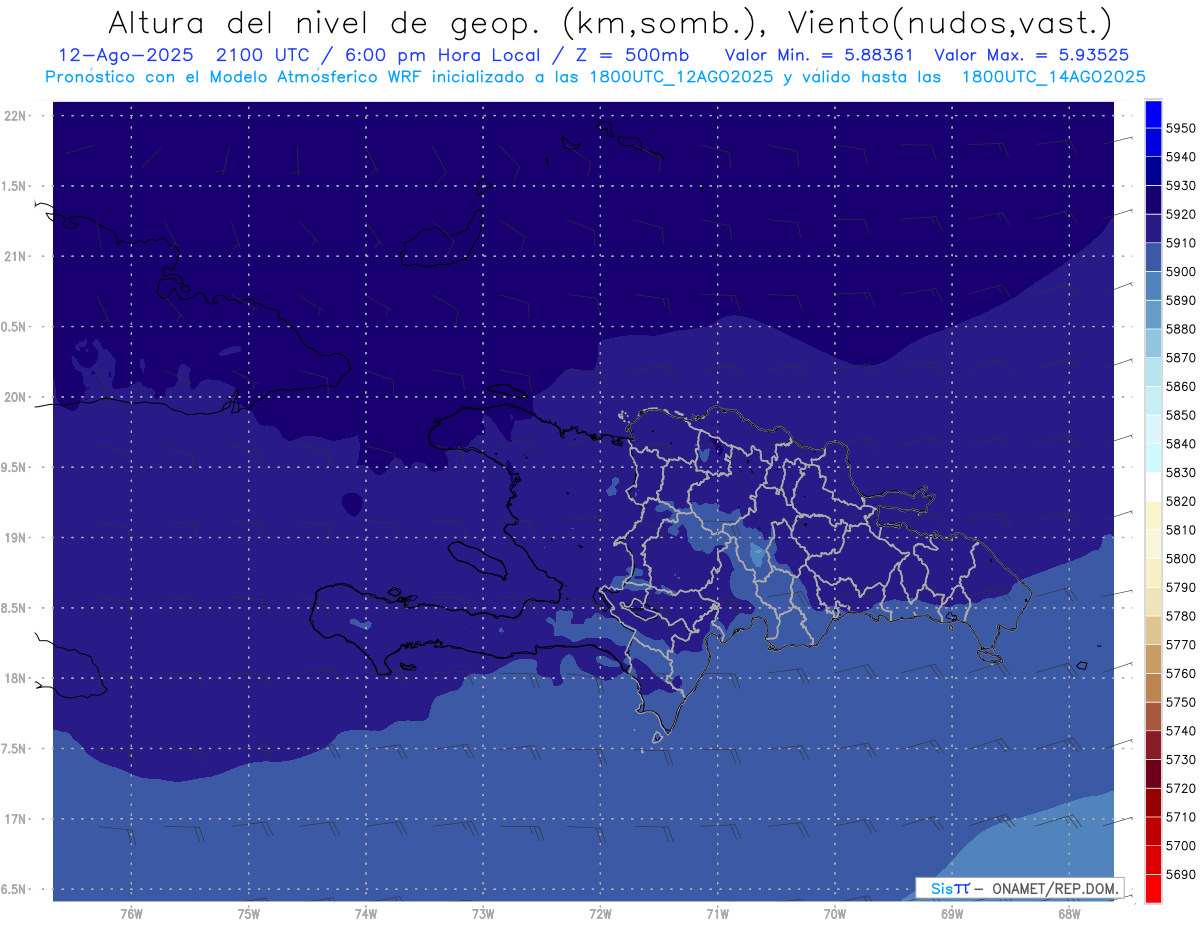
Task: Click the "5950" legend value
Action: click(x=1180, y=128)
